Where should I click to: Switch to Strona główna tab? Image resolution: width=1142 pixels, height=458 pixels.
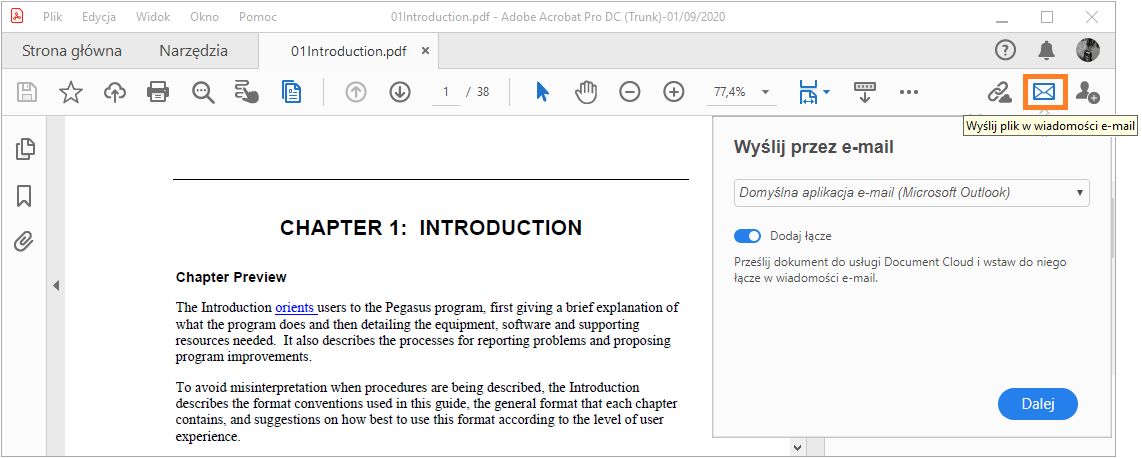72,51
